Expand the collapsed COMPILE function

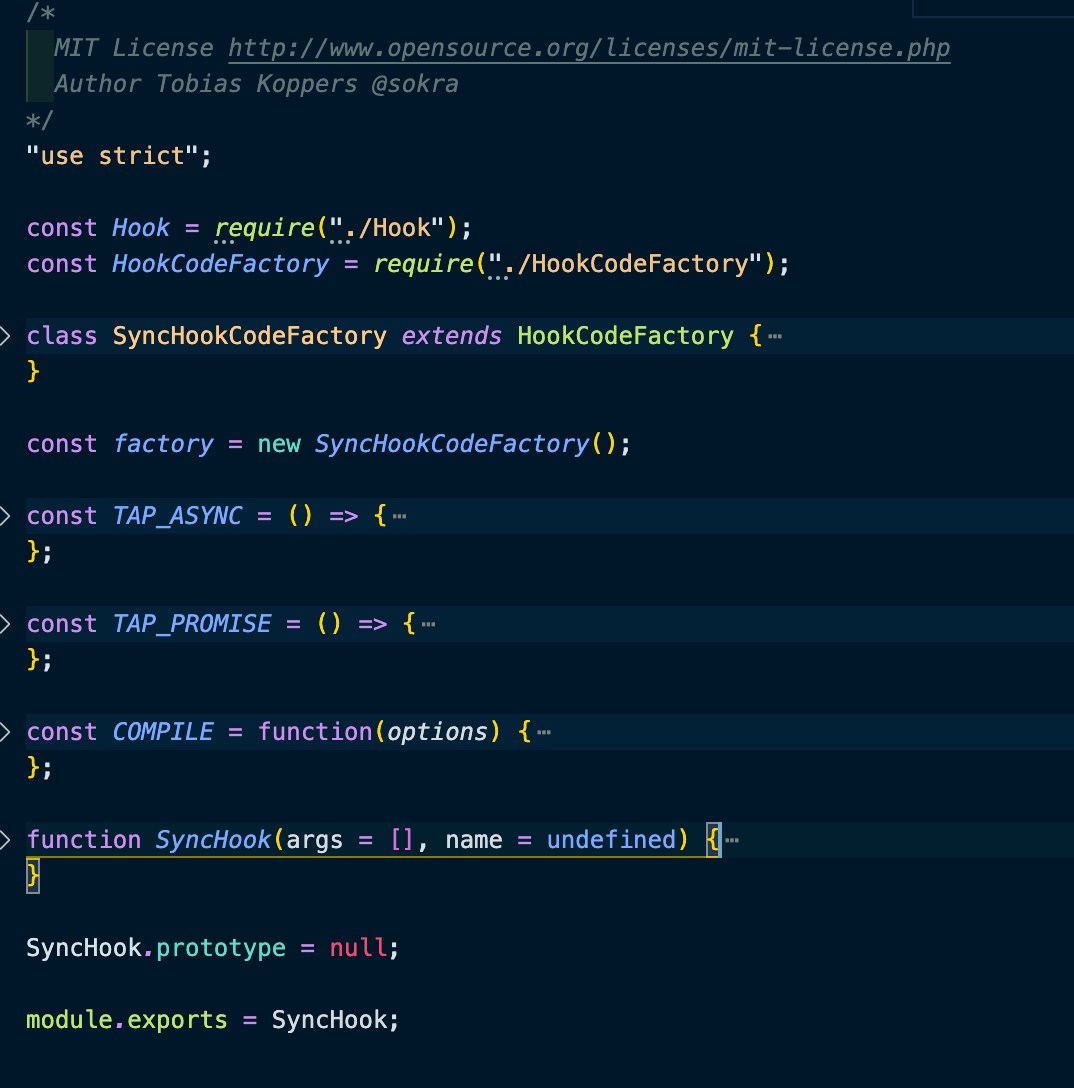coord(5,732)
